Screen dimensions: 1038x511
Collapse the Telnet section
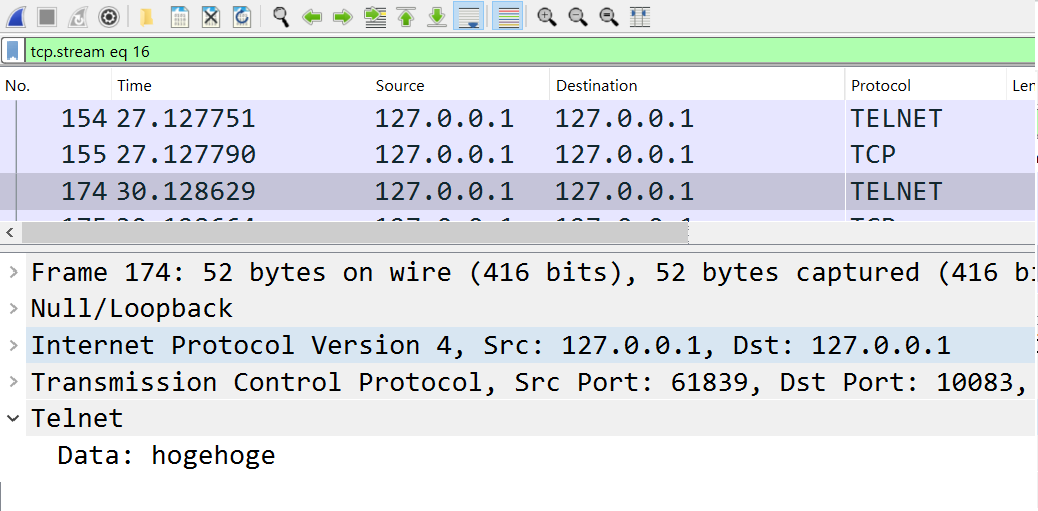click(13, 418)
